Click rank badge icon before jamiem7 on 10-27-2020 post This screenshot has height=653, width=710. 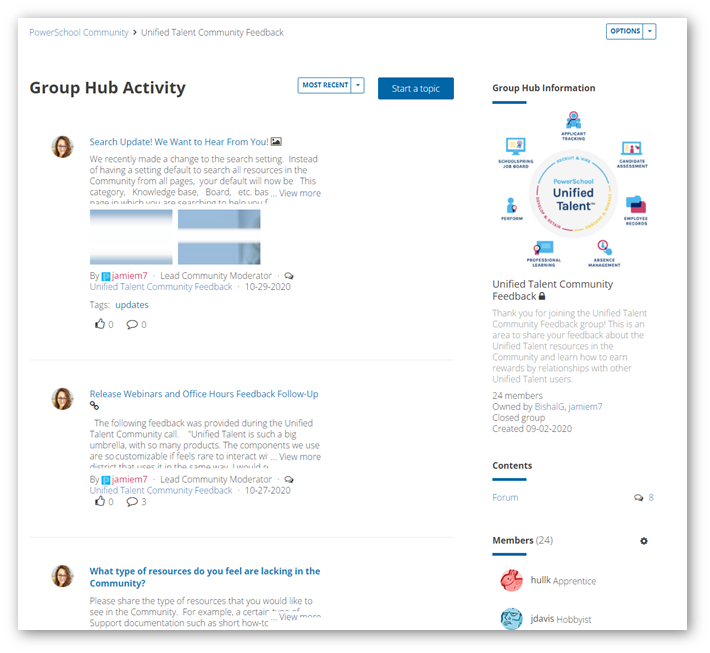[106, 480]
